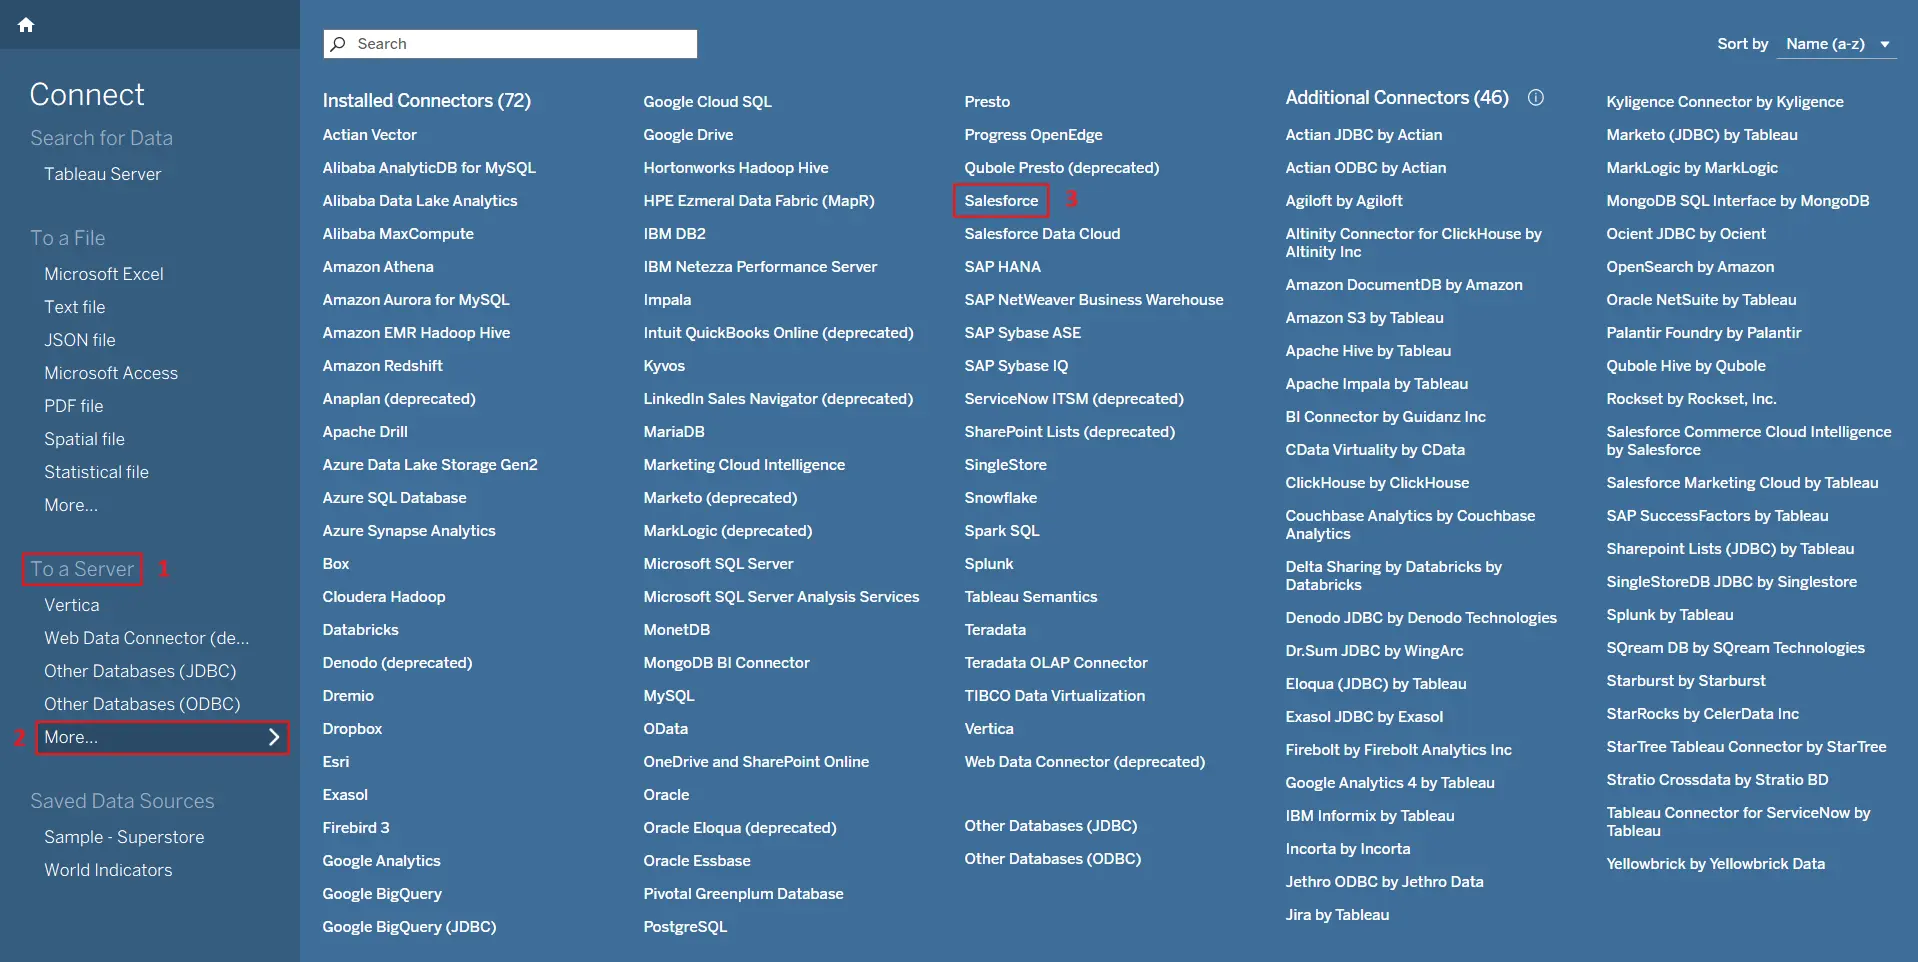The image size is (1918, 962).
Task: Click the home icon in top-left
Action: pyautogui.click(x=26, y=25)
